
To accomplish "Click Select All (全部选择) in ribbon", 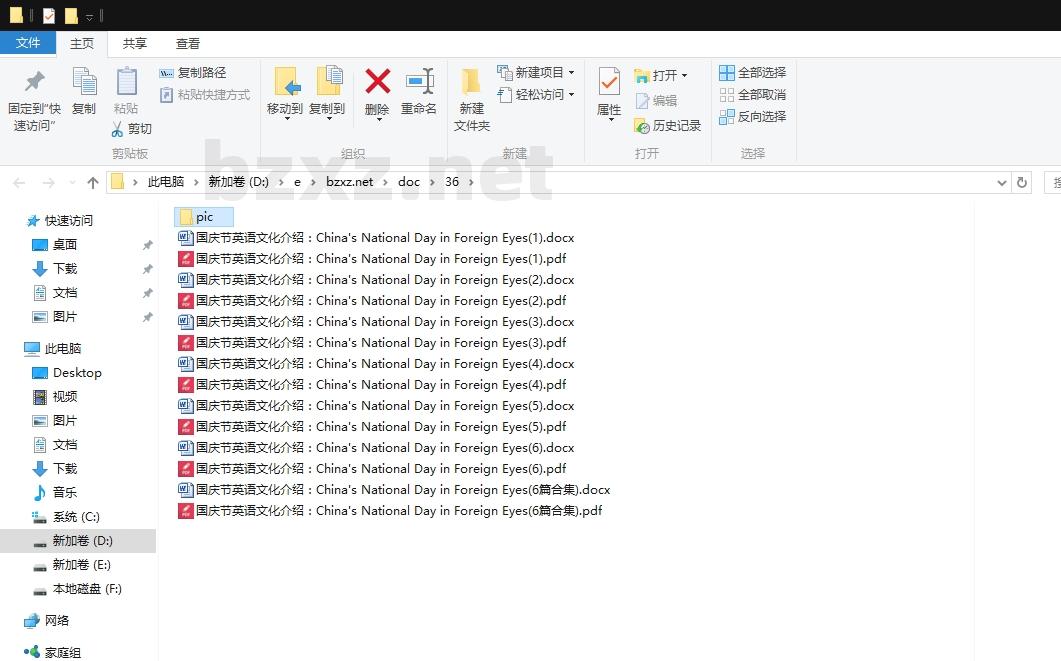I will tap(753, 73).
